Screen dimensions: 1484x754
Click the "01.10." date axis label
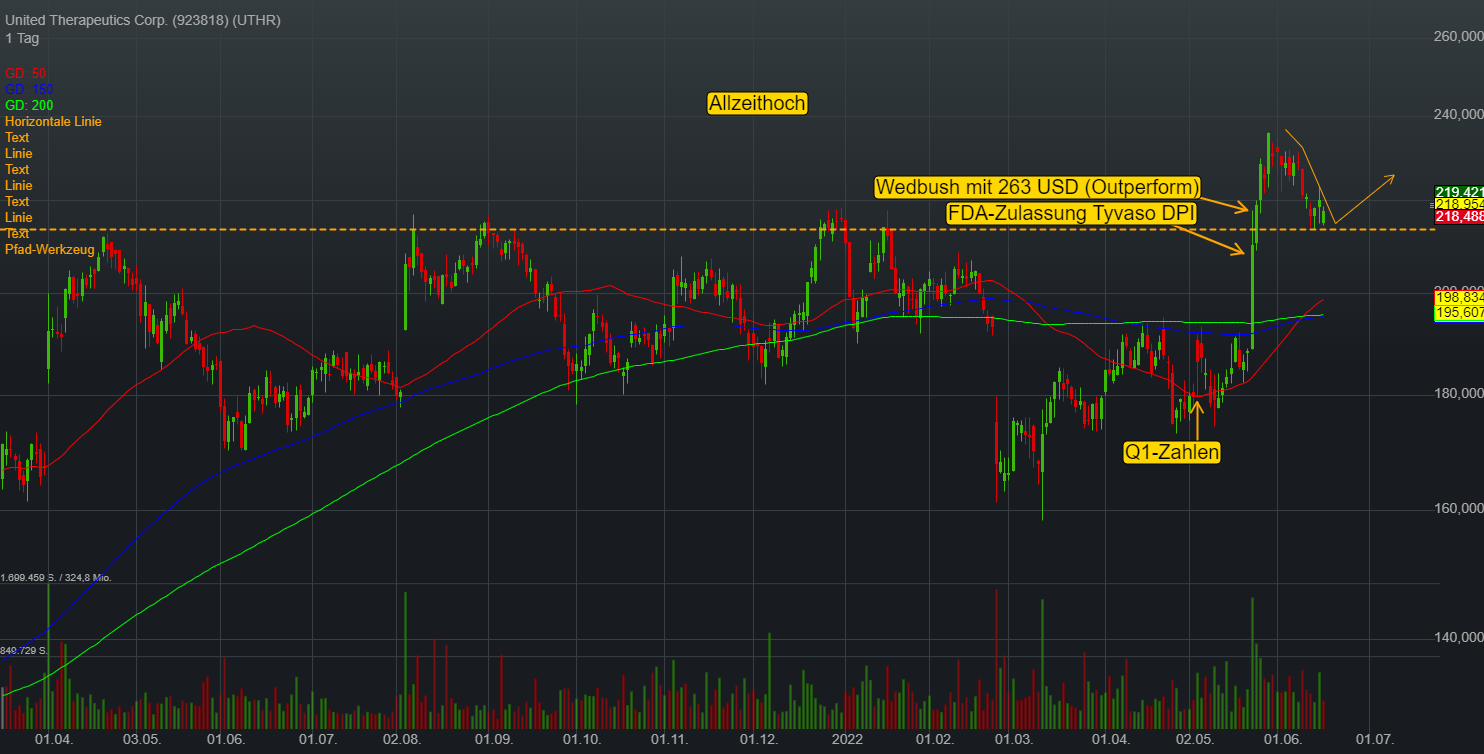pos(581,739)
